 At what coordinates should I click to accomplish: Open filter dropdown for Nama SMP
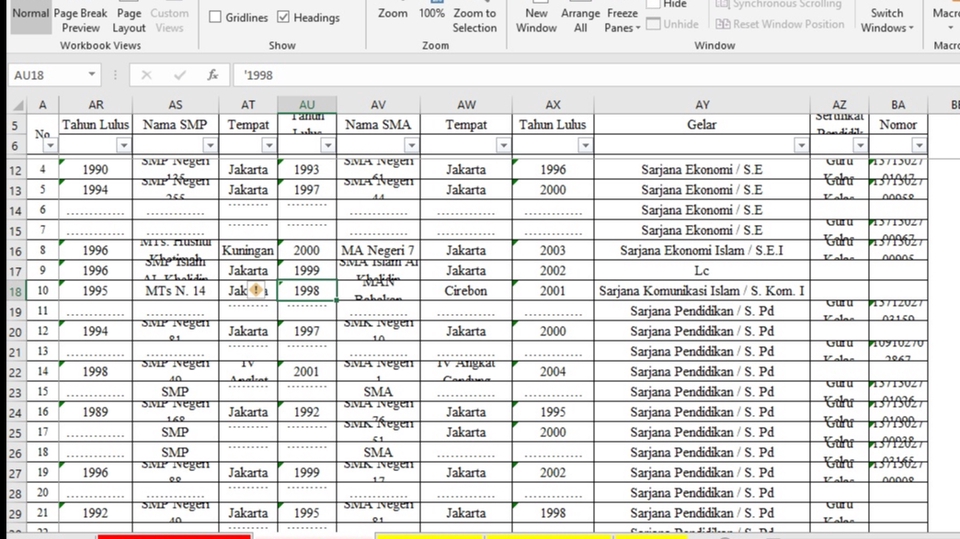(210, 145)
